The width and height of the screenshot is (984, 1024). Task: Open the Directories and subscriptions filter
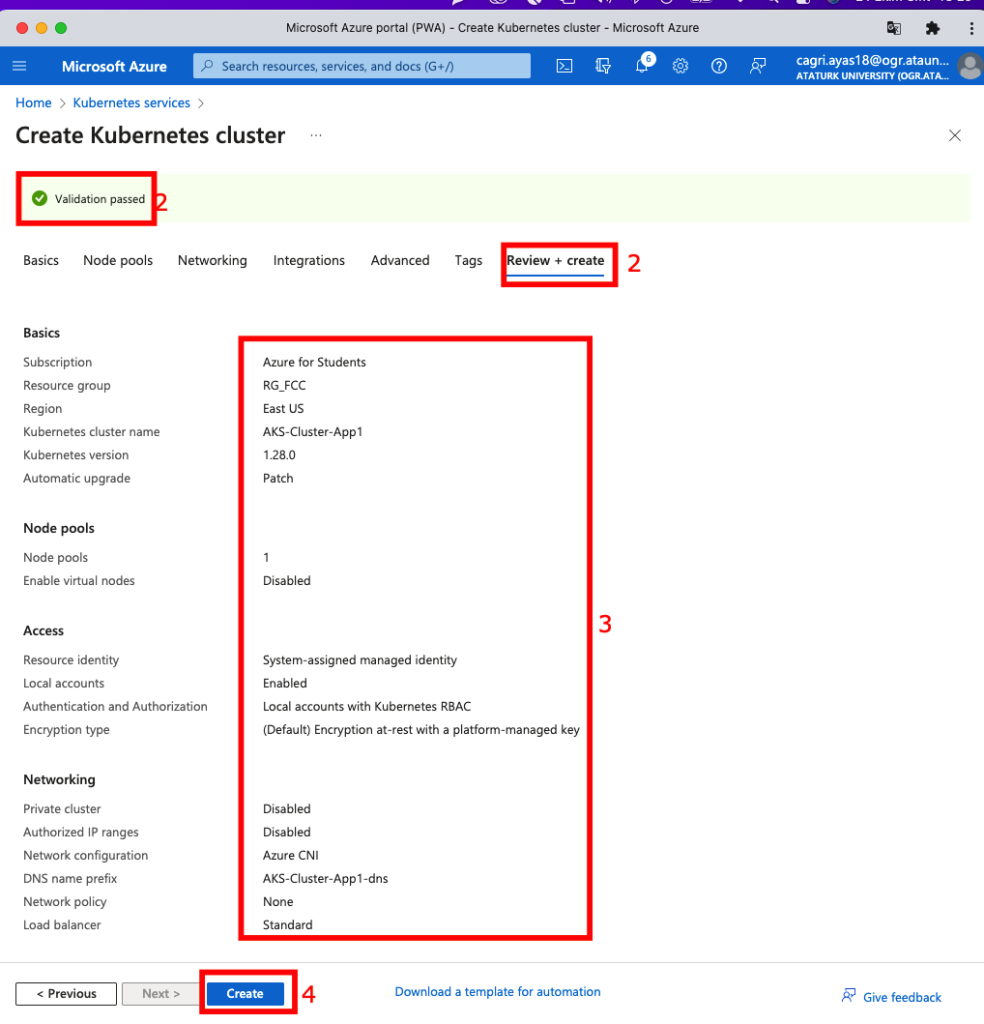[603, 66]
